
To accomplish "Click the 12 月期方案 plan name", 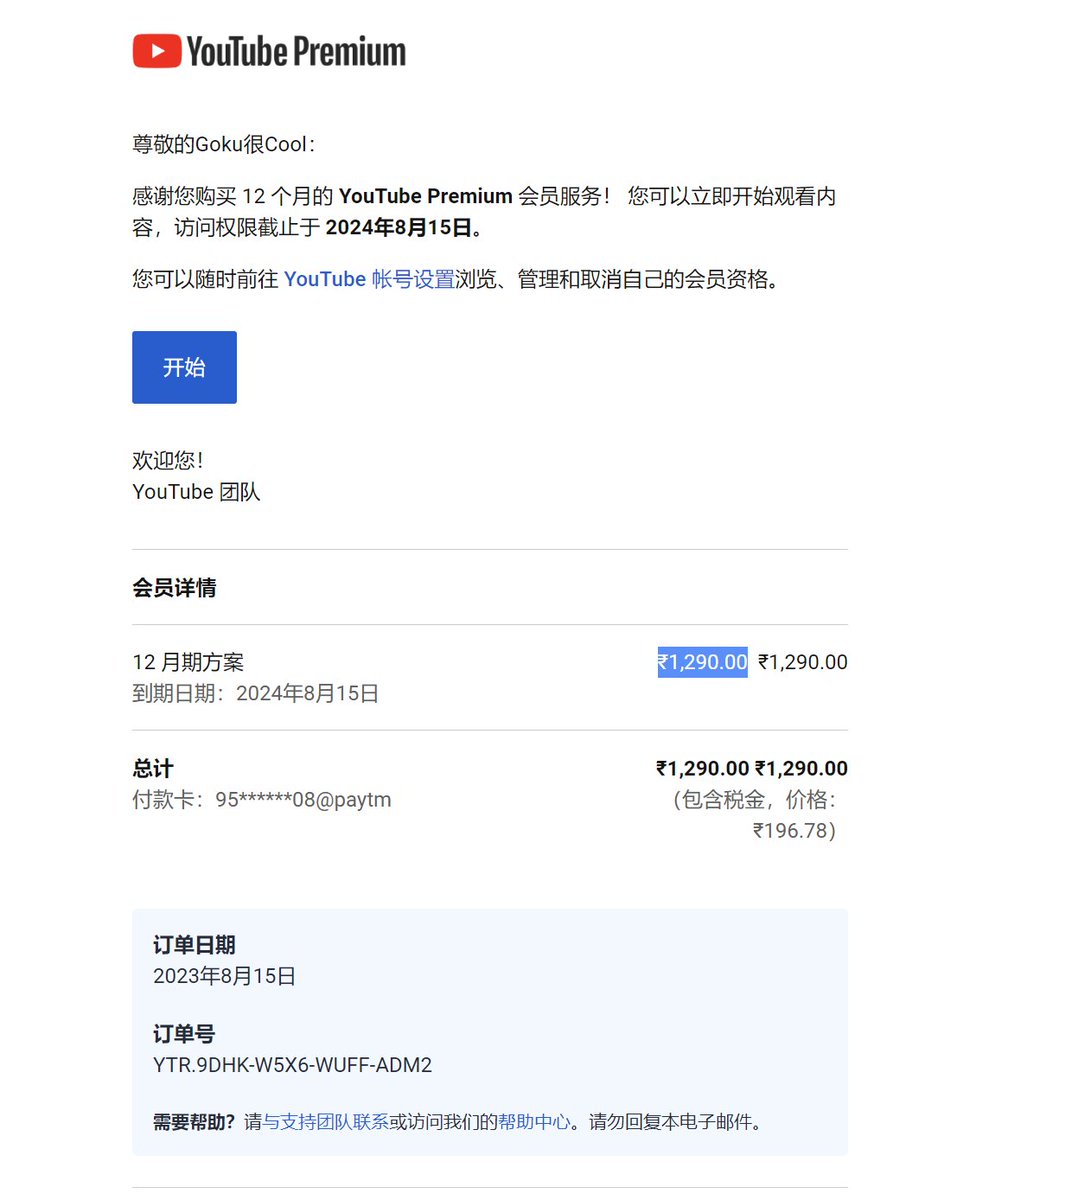I will point(188,662).
